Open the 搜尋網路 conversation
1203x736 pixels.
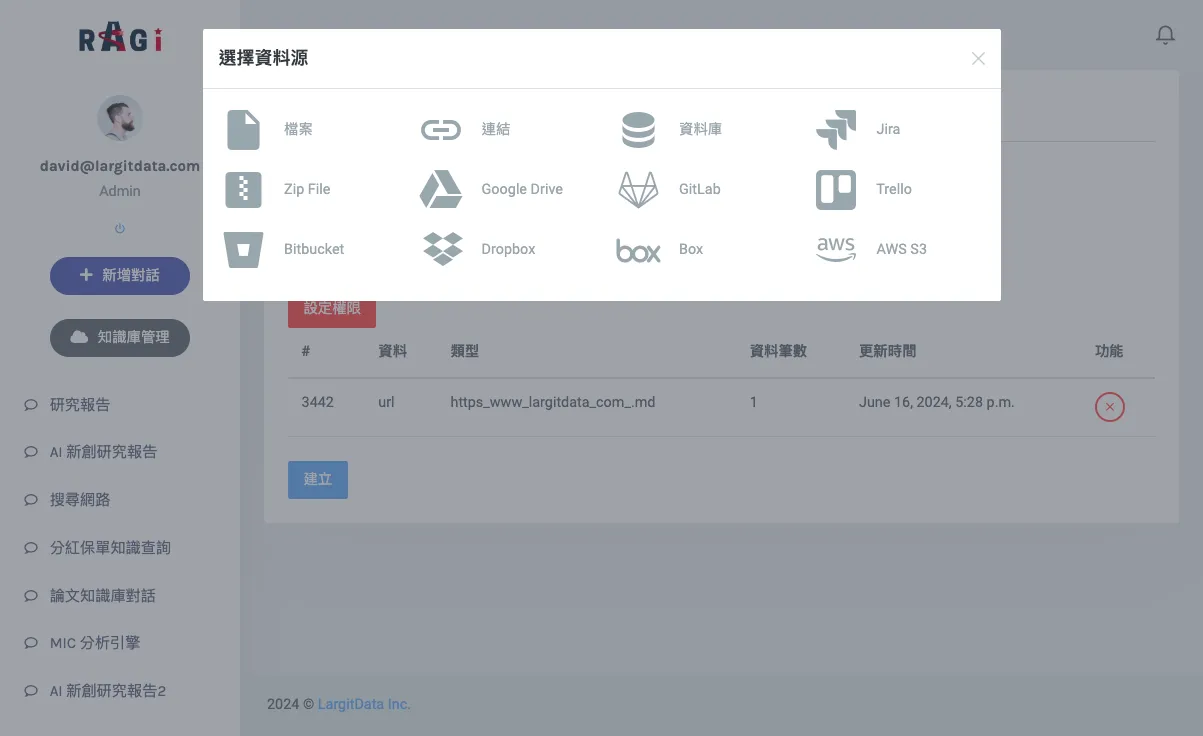pyautogui.click(x=80, y=500)
